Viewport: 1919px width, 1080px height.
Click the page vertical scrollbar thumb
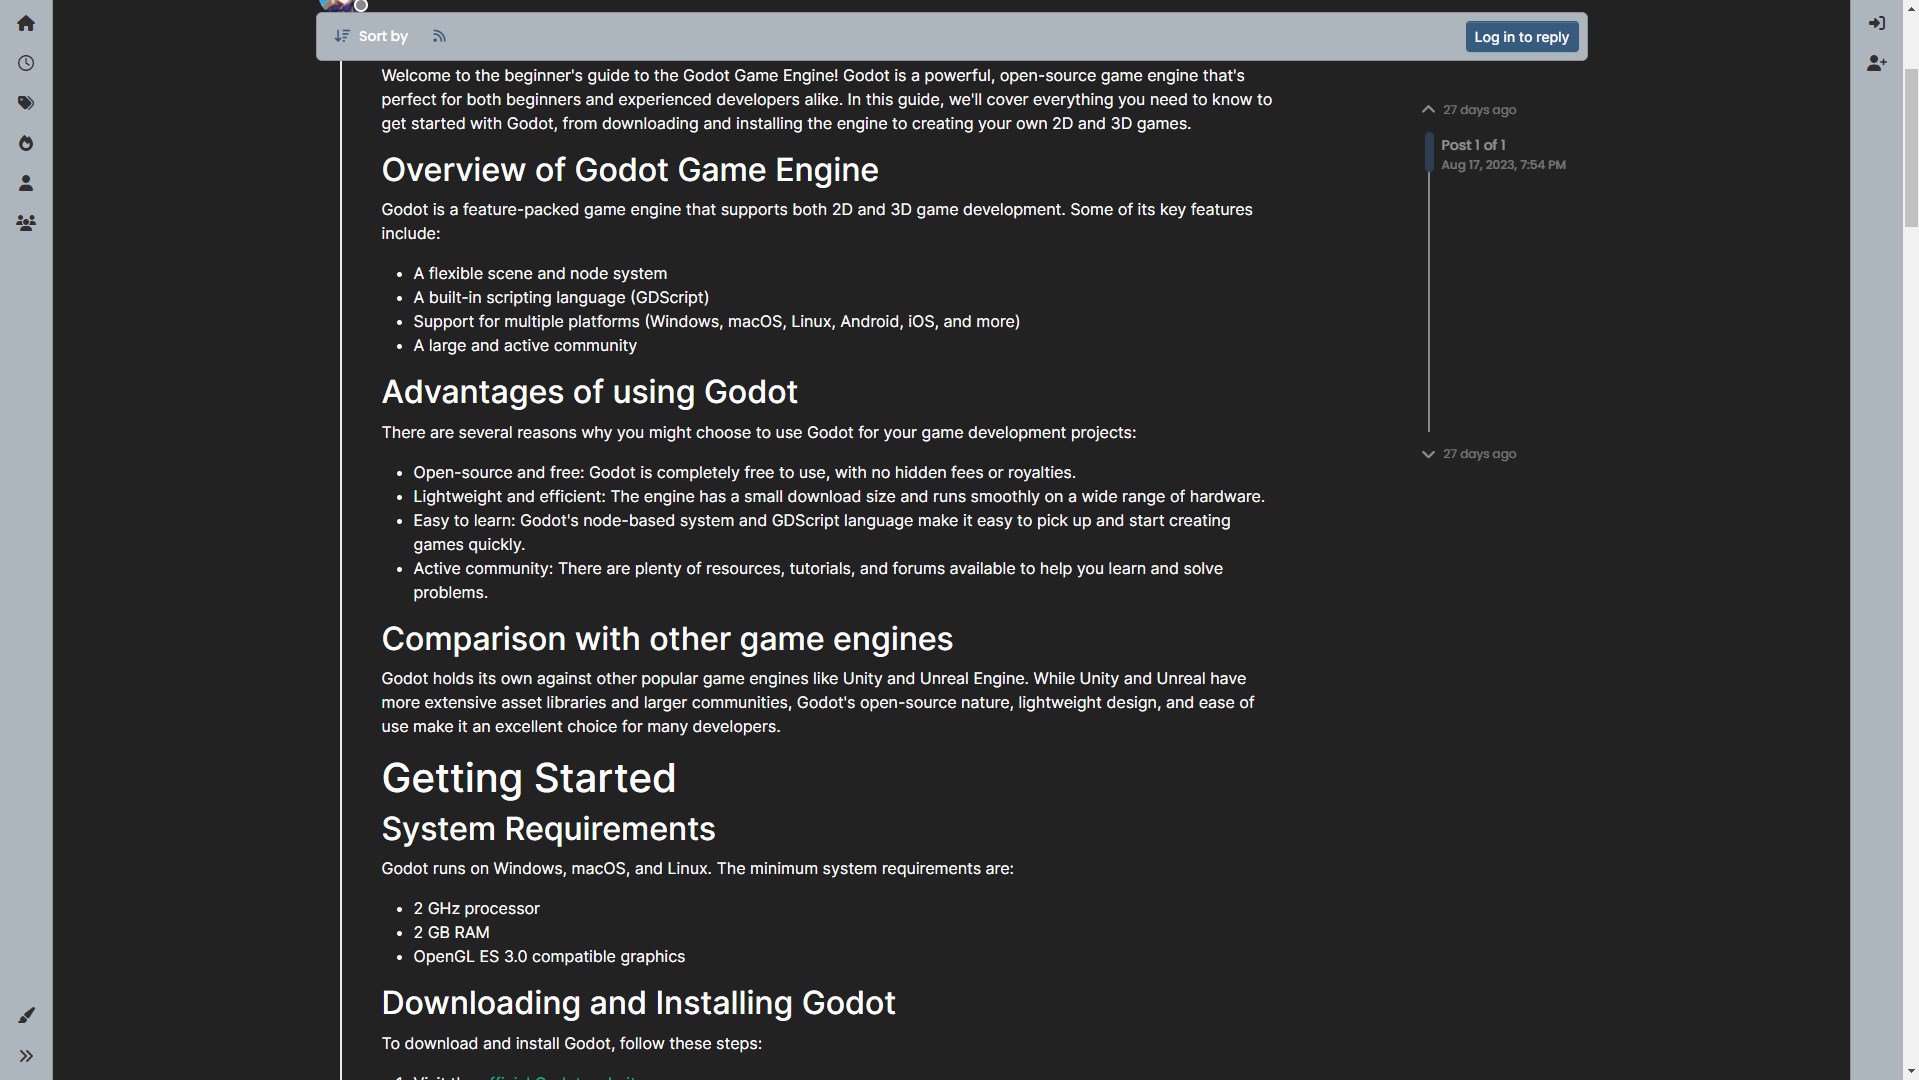click(1910, 148)
